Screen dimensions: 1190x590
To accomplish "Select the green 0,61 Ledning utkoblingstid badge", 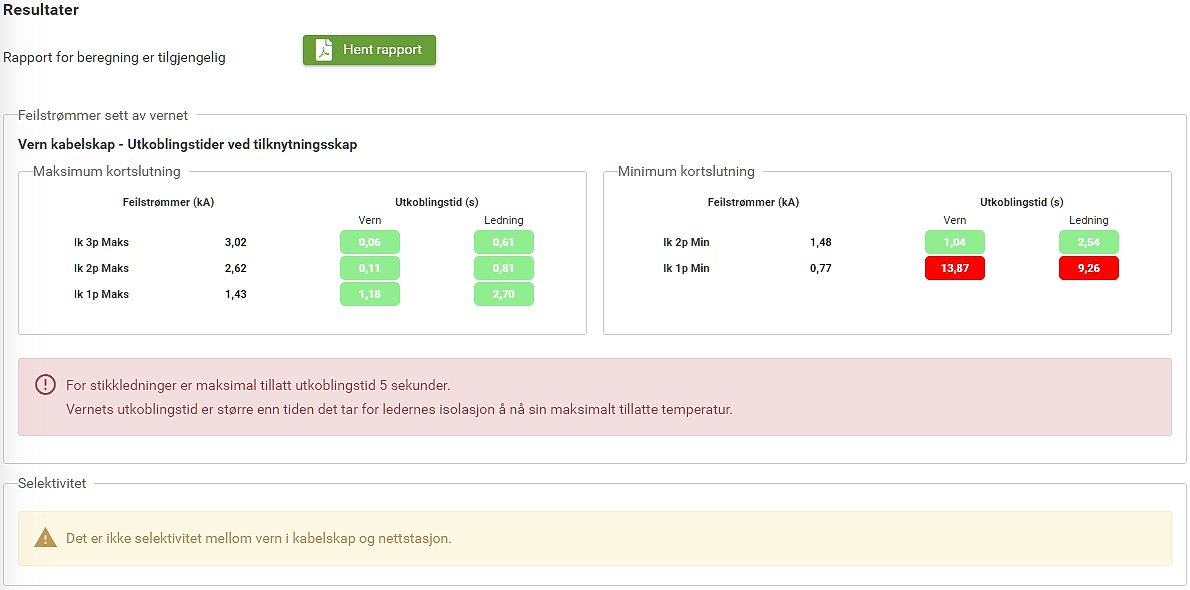I will [504, 242].
